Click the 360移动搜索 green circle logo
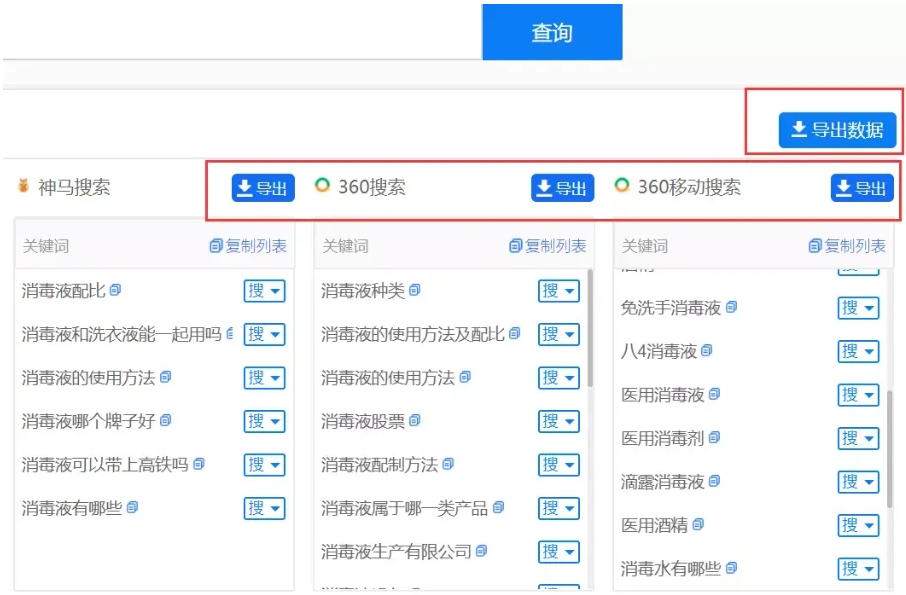The image size is (906, 595). click(x=622, y=185)
